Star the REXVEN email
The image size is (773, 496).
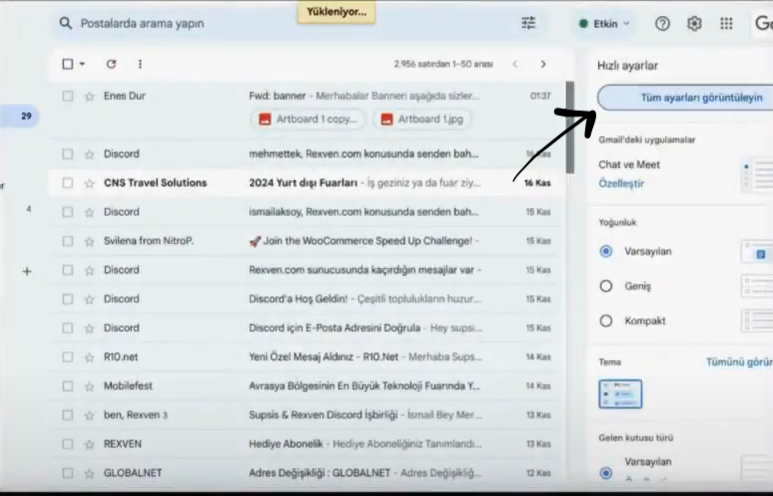89,444
